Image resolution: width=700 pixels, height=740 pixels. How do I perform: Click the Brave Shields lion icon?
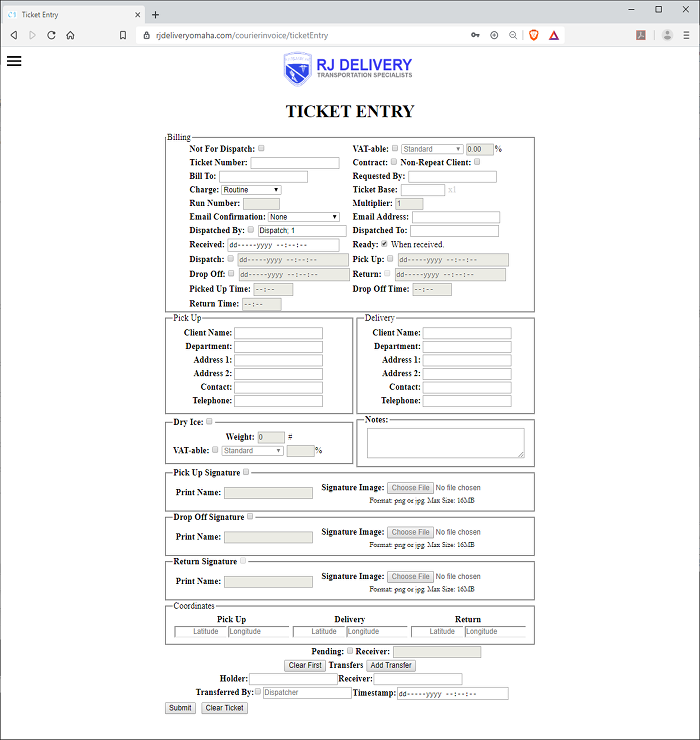click(x=533, y=35)
